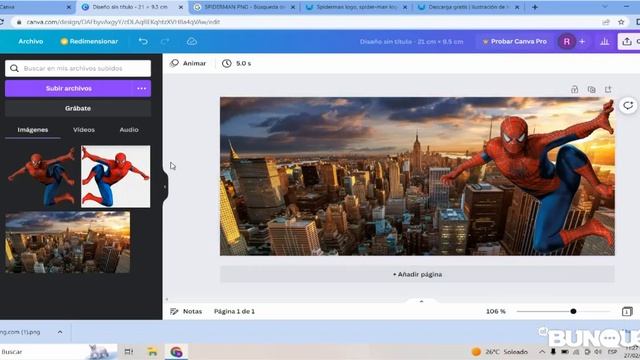Viewport: 640px width, 360px height.
Task: Adjust the zoom slider handle
Action: point(573,311)
